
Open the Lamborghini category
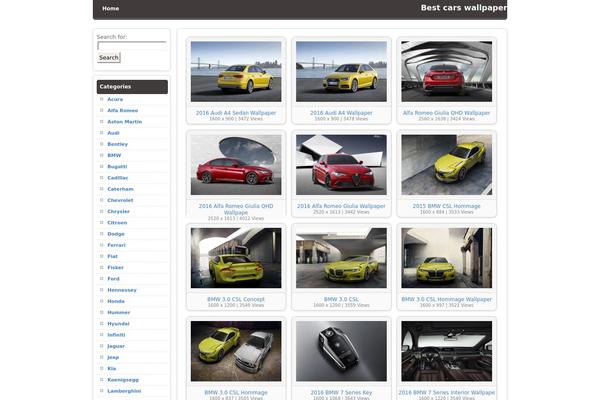click(x=124, y=391)
